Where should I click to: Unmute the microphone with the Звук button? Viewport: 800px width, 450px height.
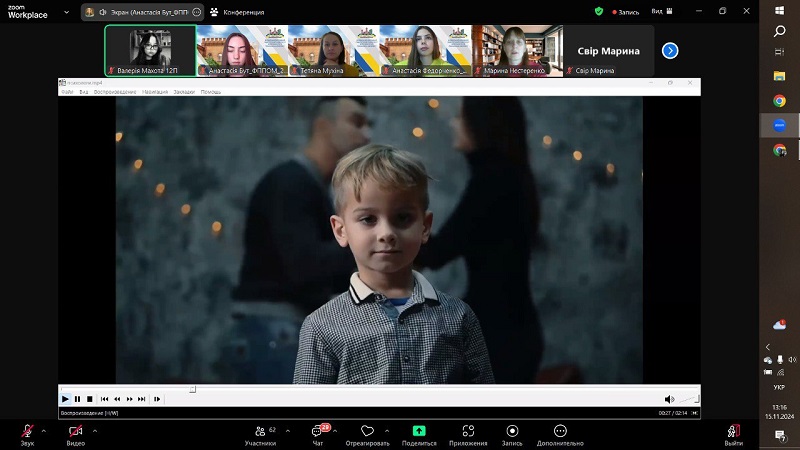point(27,435)
